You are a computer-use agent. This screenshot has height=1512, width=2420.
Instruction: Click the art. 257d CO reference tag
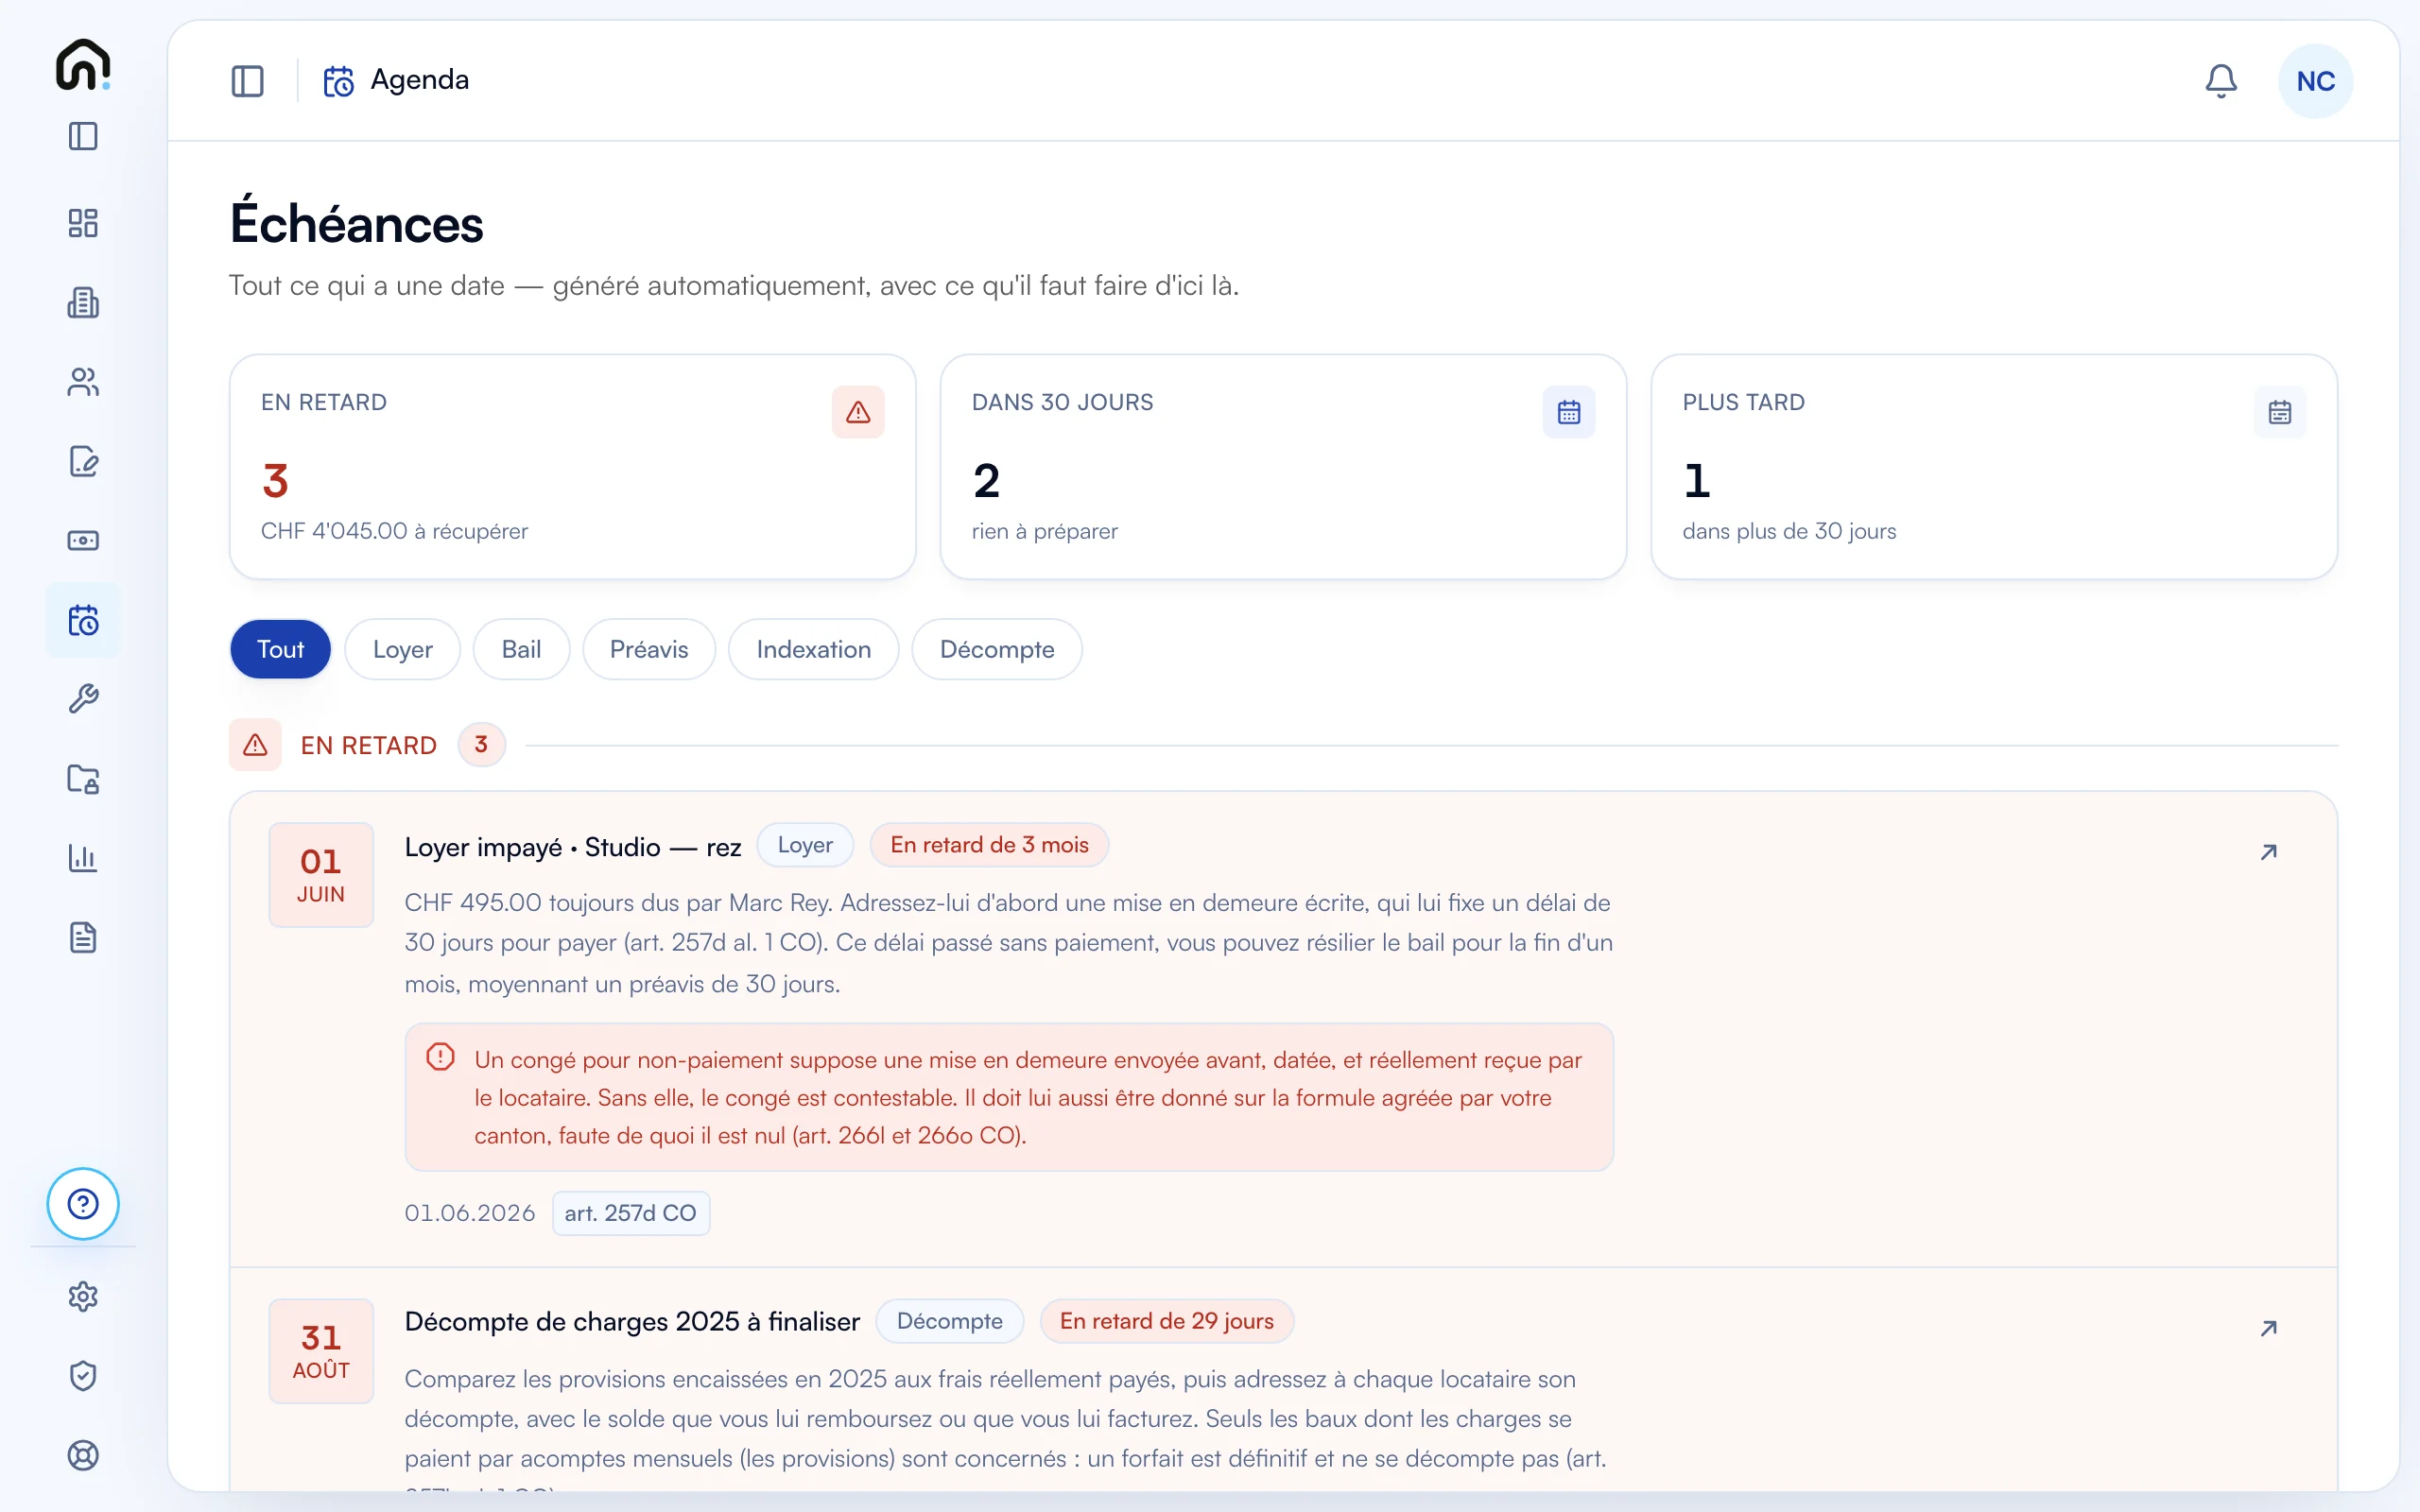pyautogui.click(x=631, y=1213)
